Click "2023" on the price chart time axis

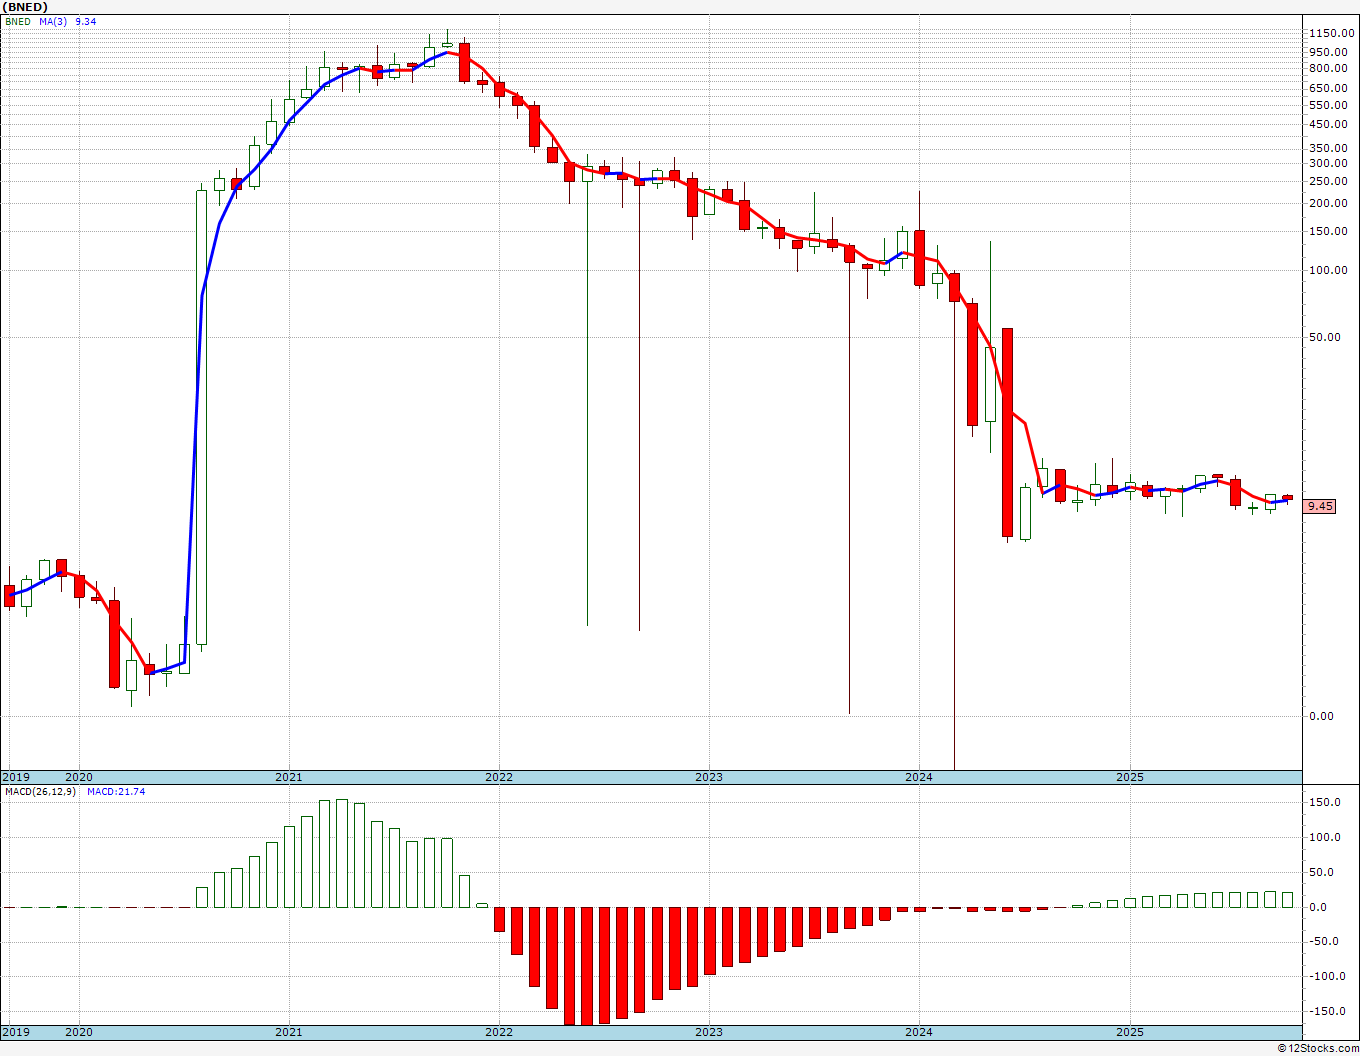[708, 777]
